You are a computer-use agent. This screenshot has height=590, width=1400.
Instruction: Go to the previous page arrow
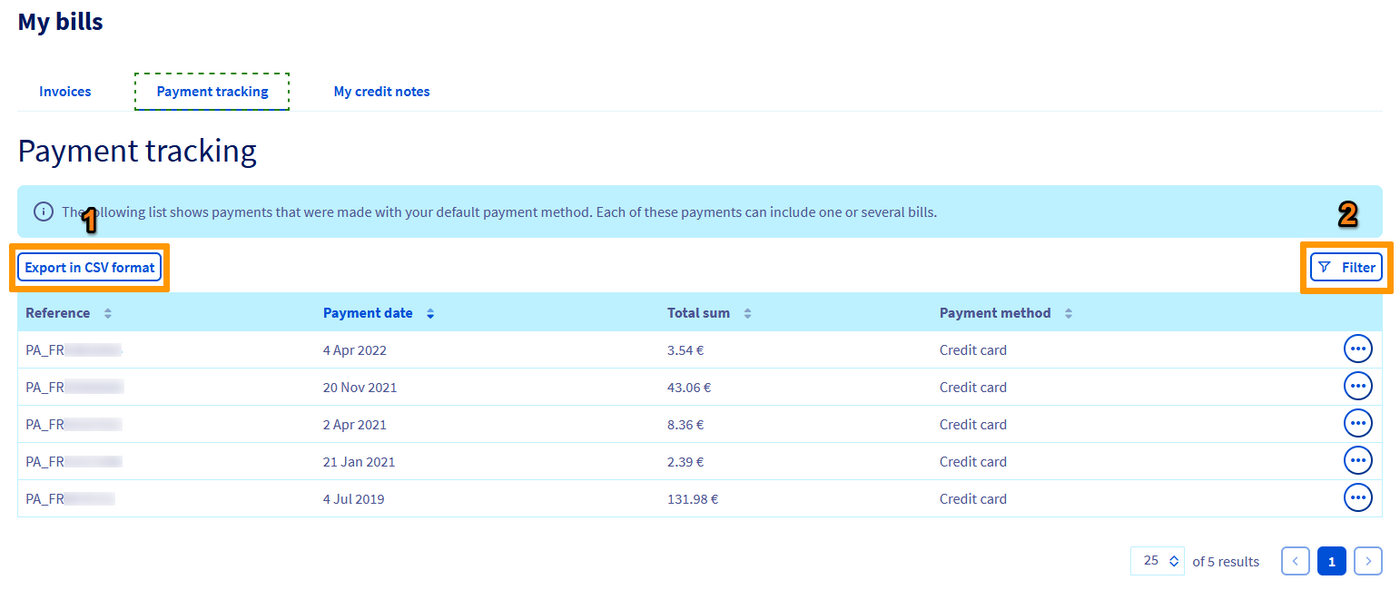tap(1295, 561)
